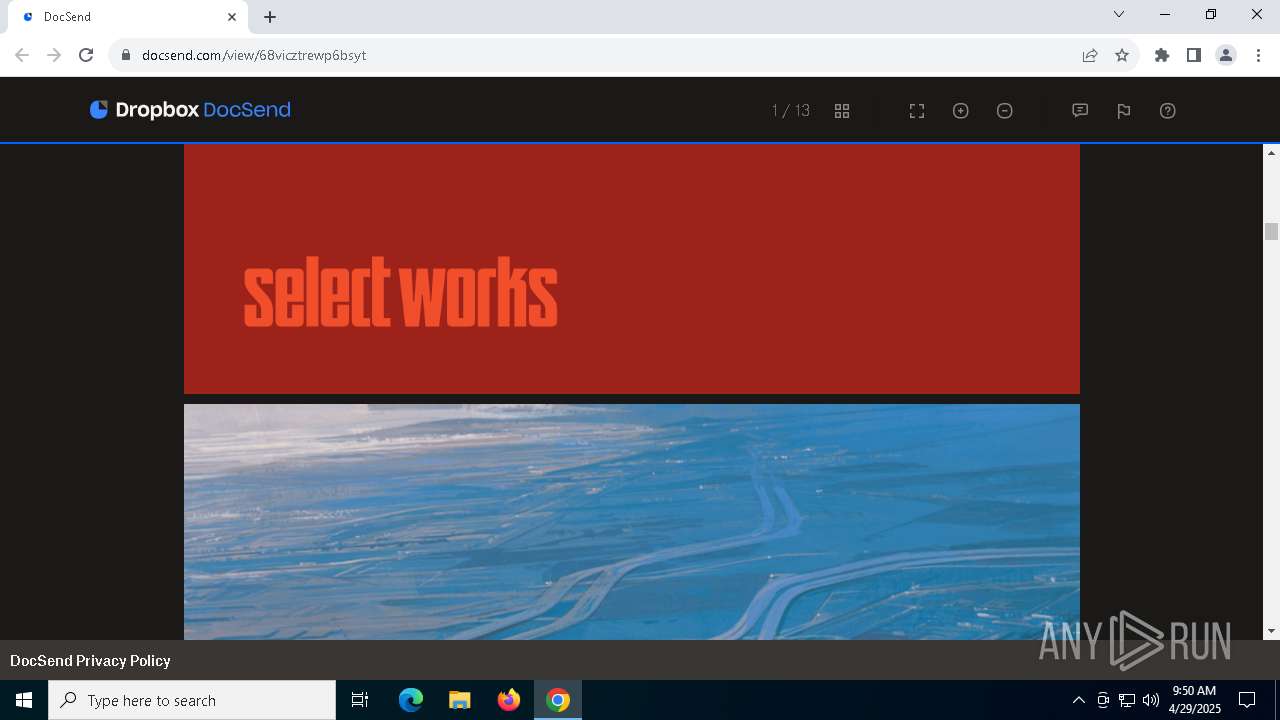
Task: Close the DocSend tab
Action: [x=232, y=17]
